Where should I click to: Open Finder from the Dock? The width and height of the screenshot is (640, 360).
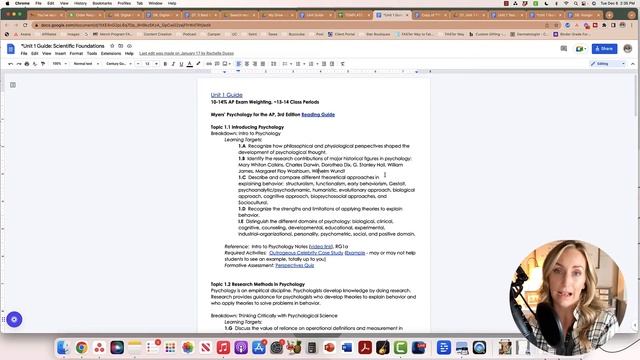coord(63,347)
